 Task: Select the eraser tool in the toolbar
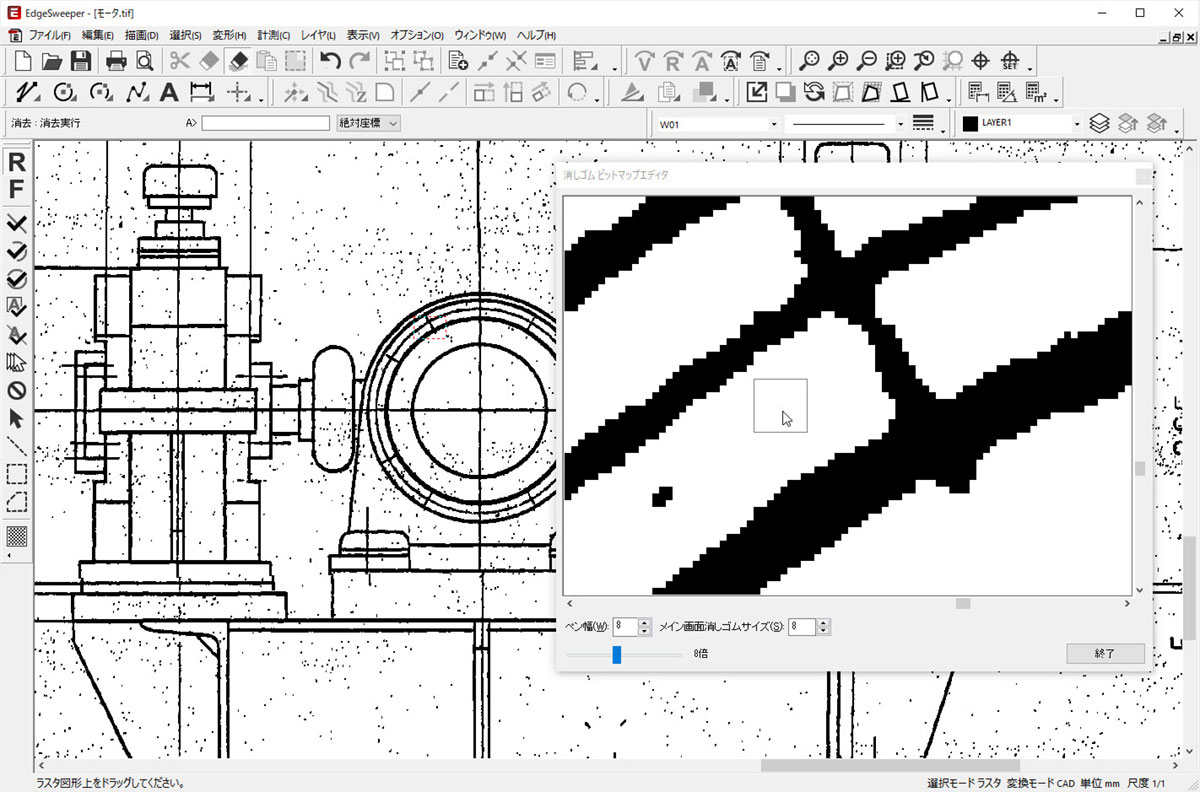[x=238, y=60]
